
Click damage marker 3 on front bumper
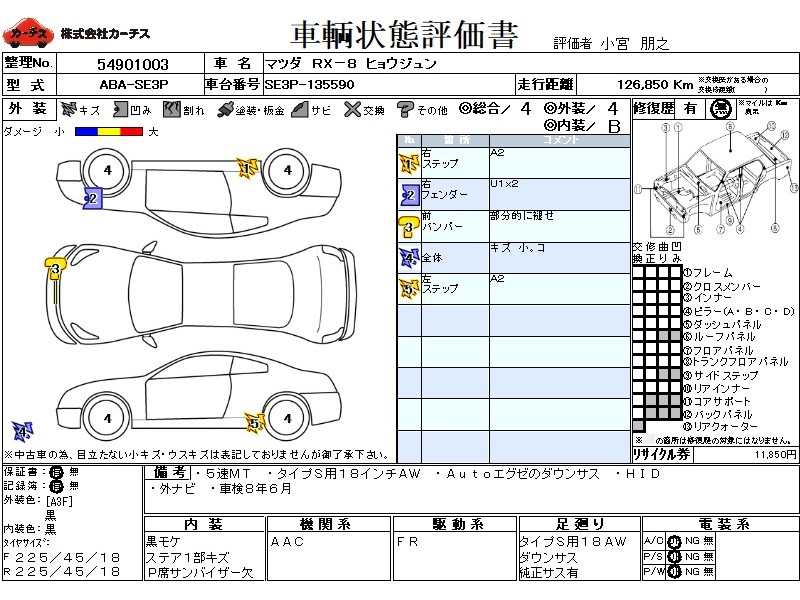click(x=56, y=268)
